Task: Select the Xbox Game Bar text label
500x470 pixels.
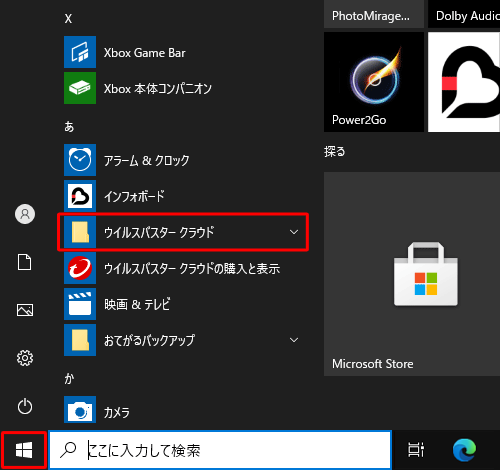Action: pyautogui.click(x=144, y=53)
